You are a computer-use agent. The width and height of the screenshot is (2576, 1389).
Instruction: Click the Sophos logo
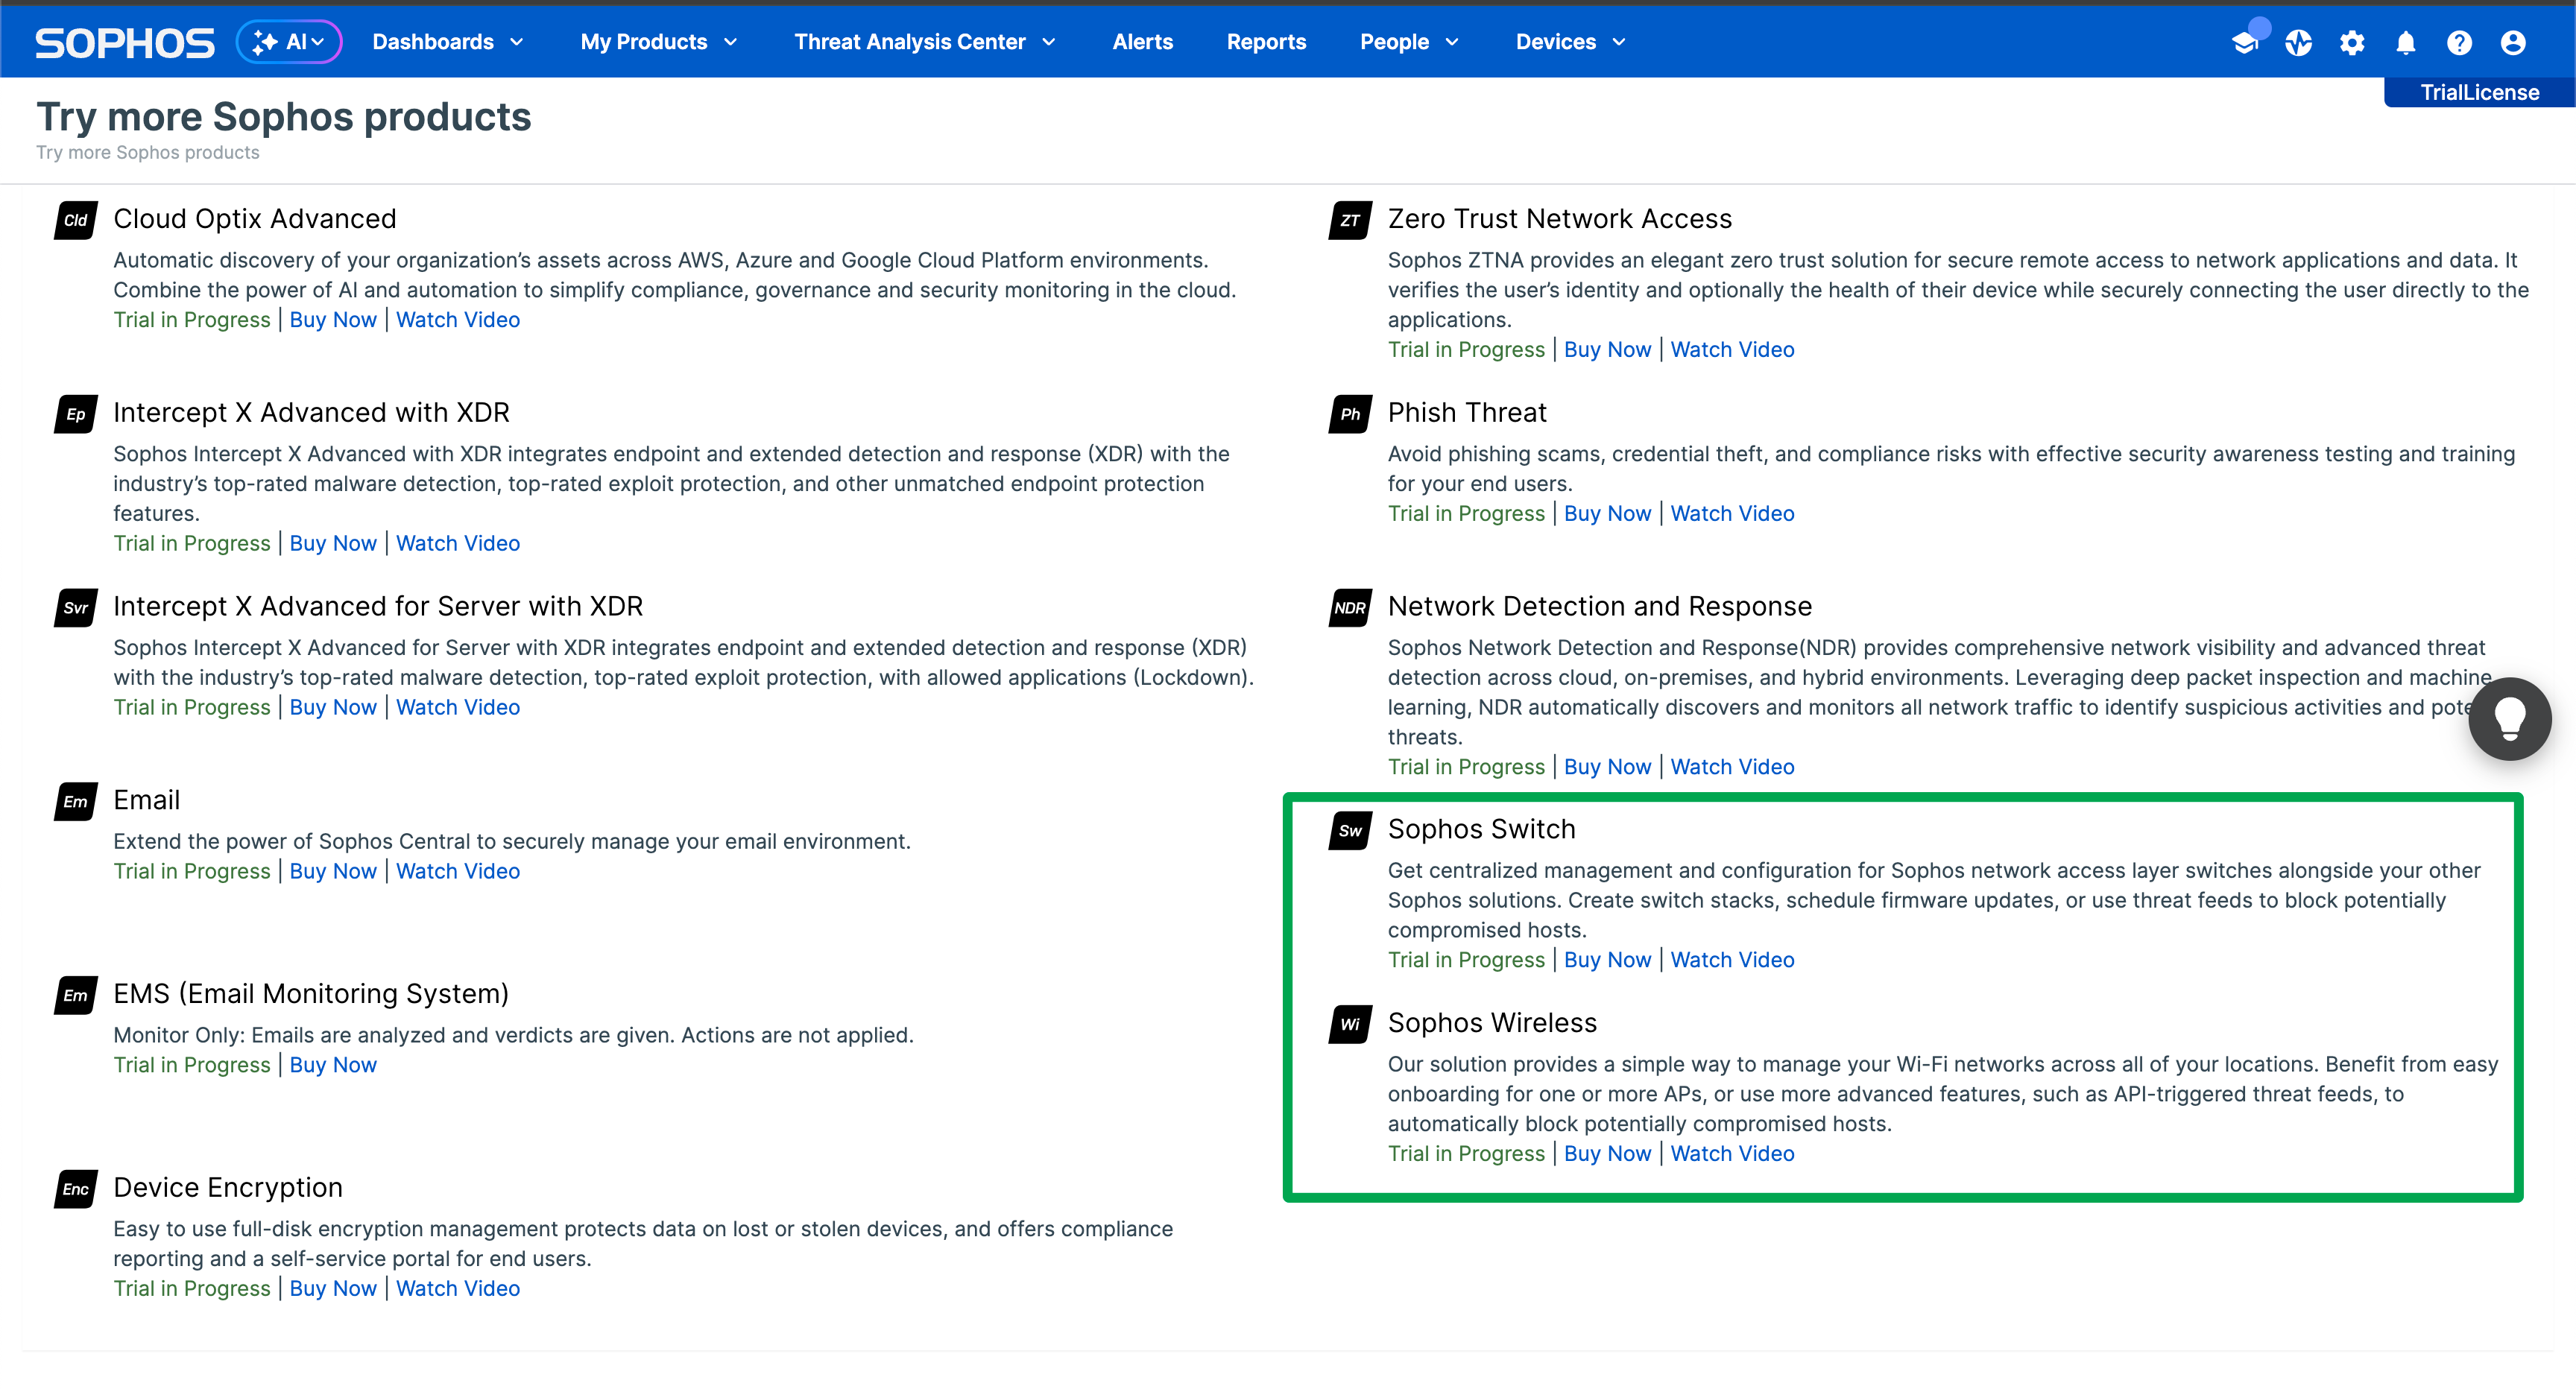pyautogui.click(x=124, y=42)
